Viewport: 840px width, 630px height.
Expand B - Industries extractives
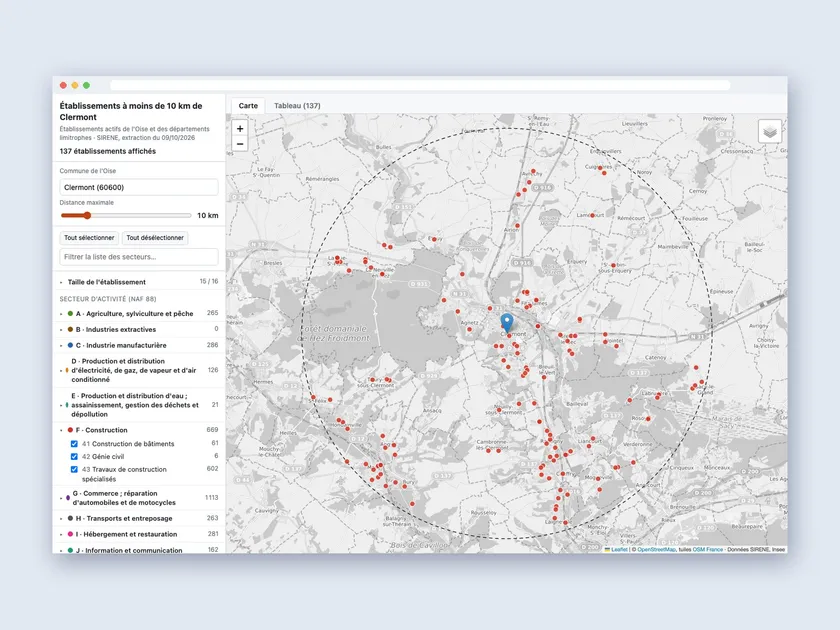[139, 329]
